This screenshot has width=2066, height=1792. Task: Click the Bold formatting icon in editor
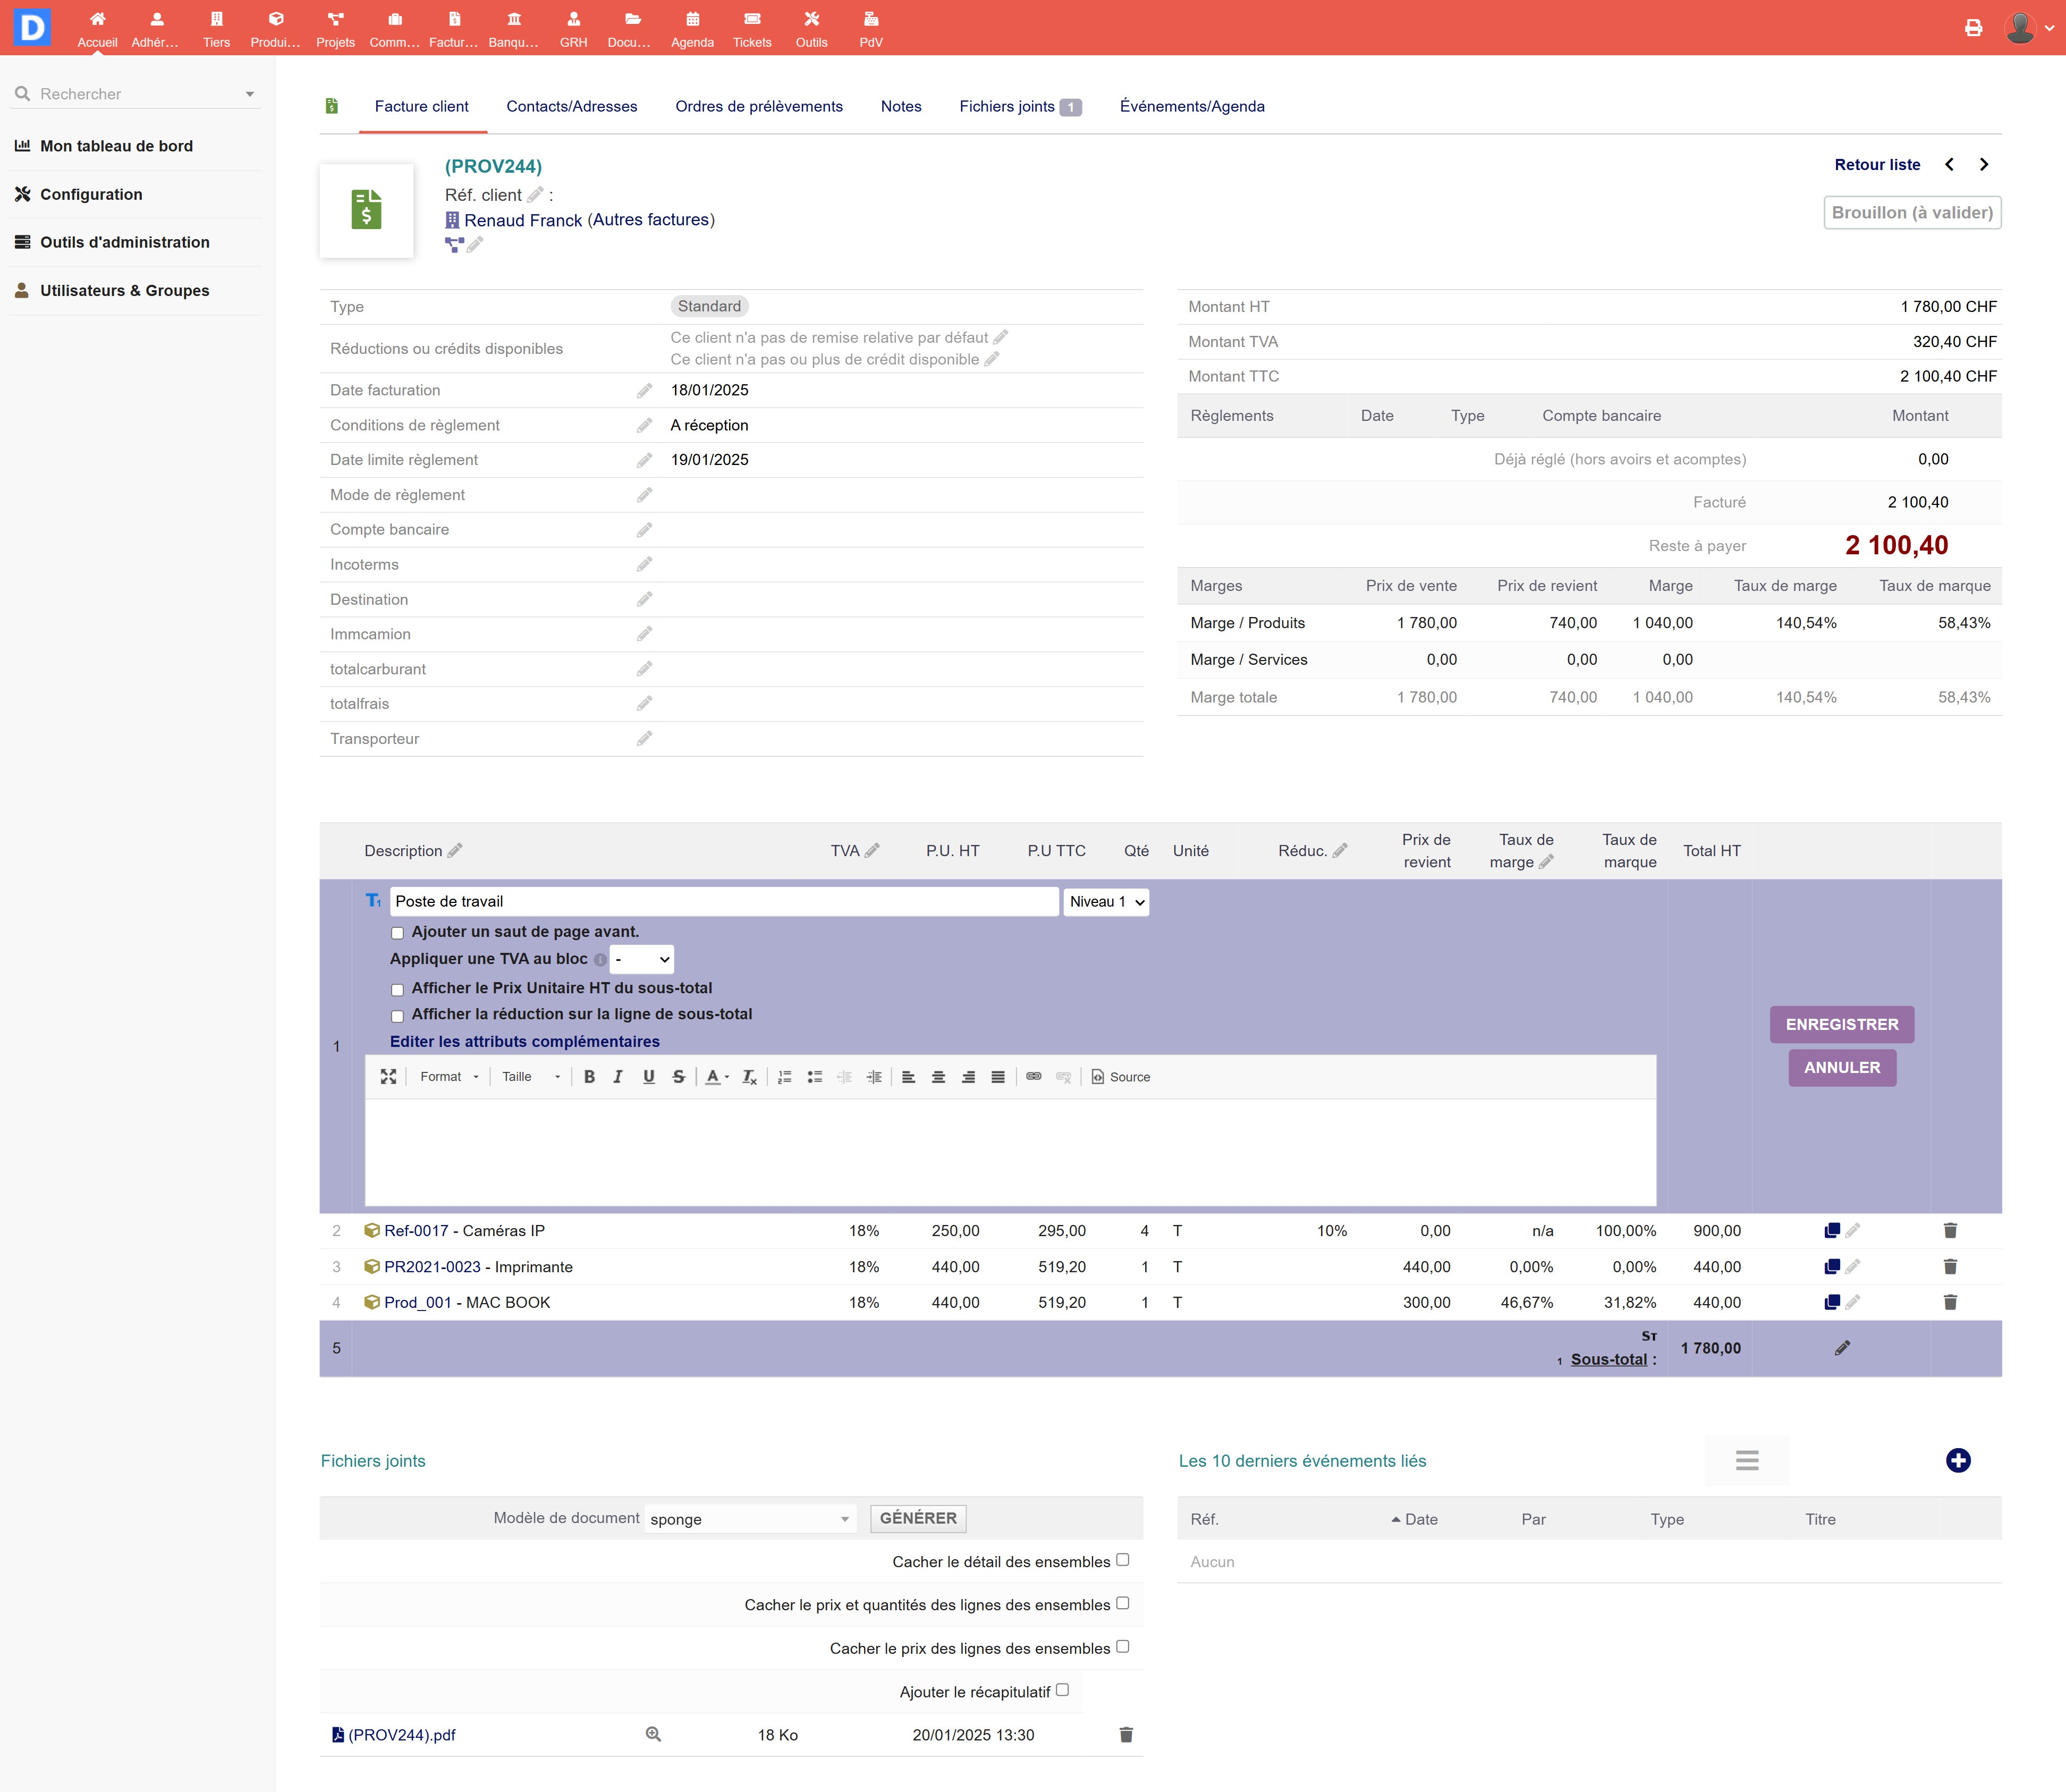pos(589,1077)
